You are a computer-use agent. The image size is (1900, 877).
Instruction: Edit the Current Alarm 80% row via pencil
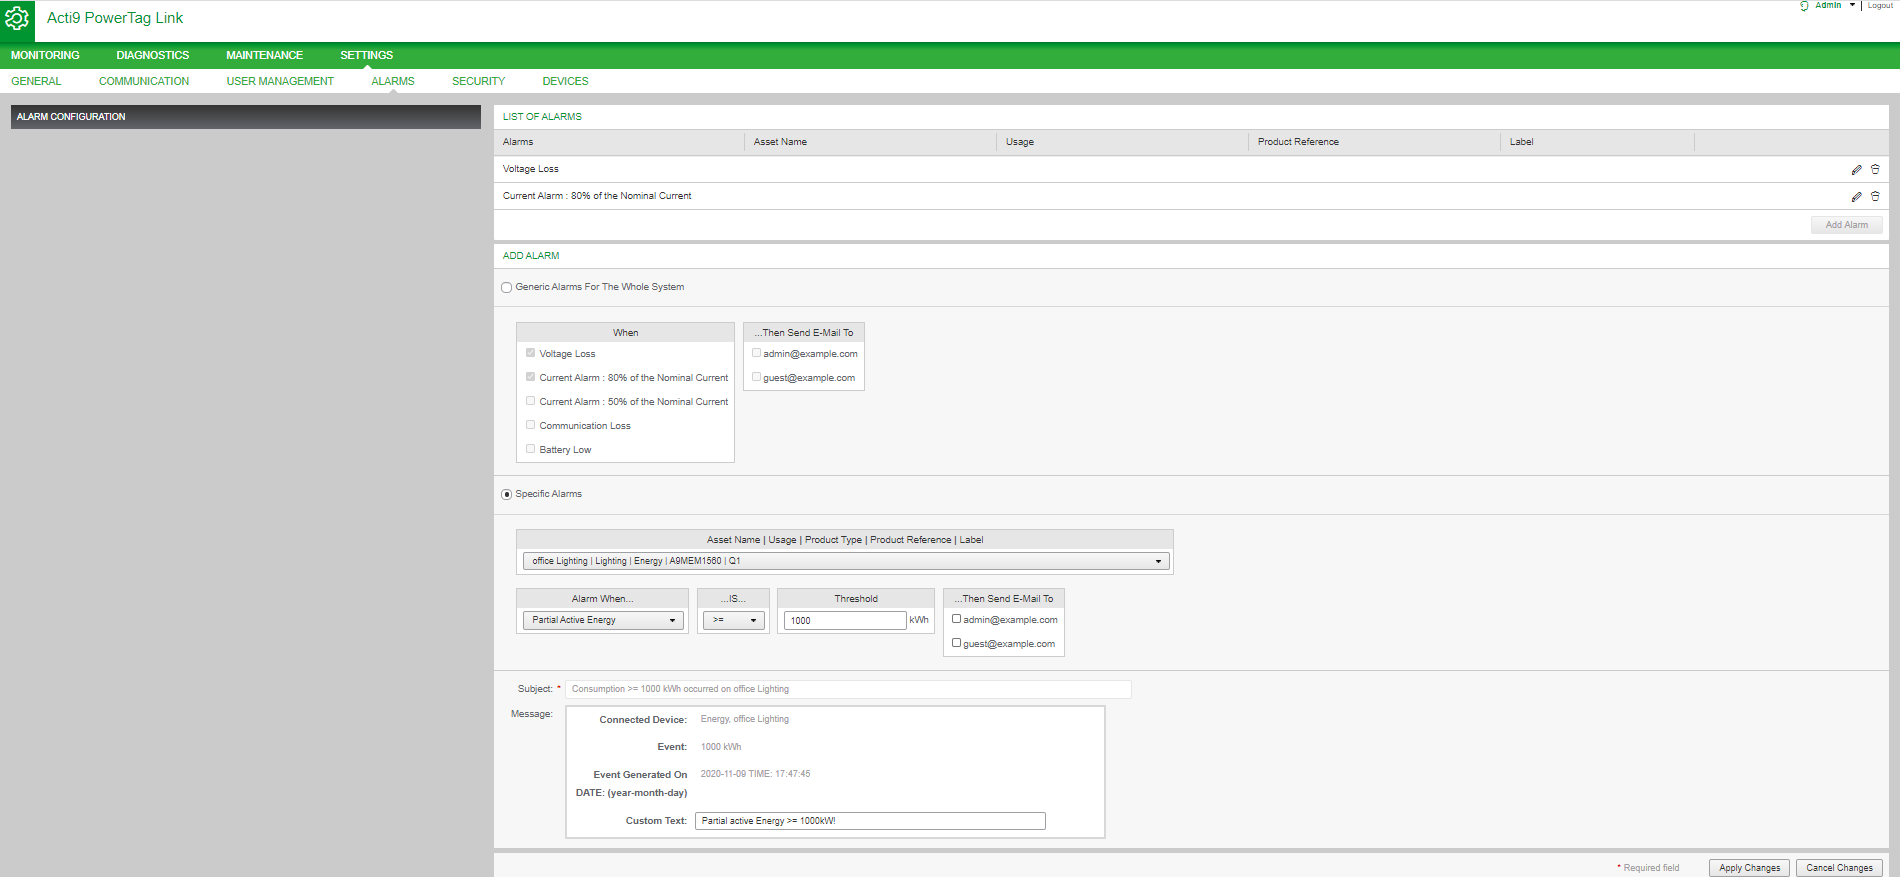click(x=1856, y=197)
